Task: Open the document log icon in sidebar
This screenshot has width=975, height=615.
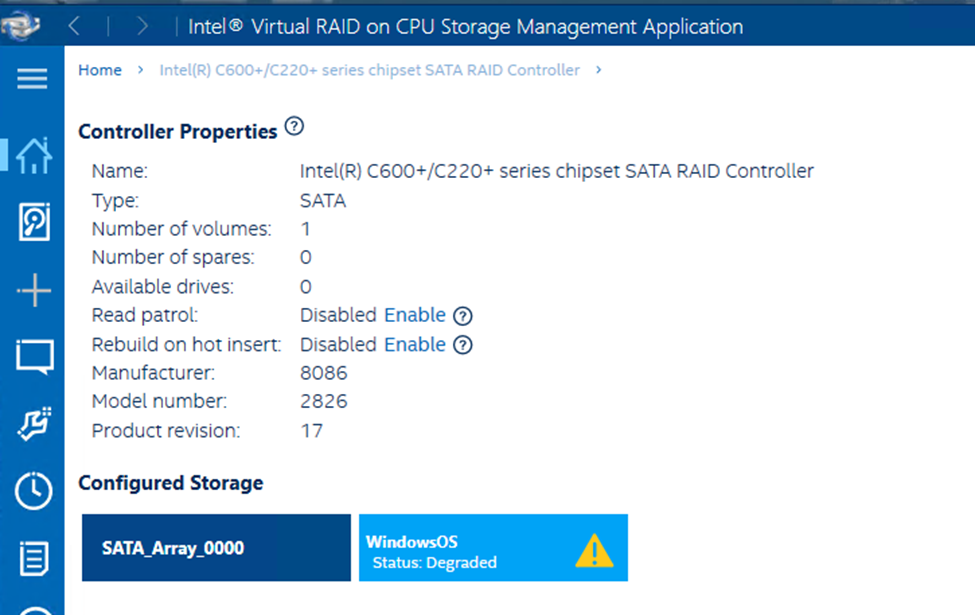Action: pyautogui.click(x=34, y=558)
